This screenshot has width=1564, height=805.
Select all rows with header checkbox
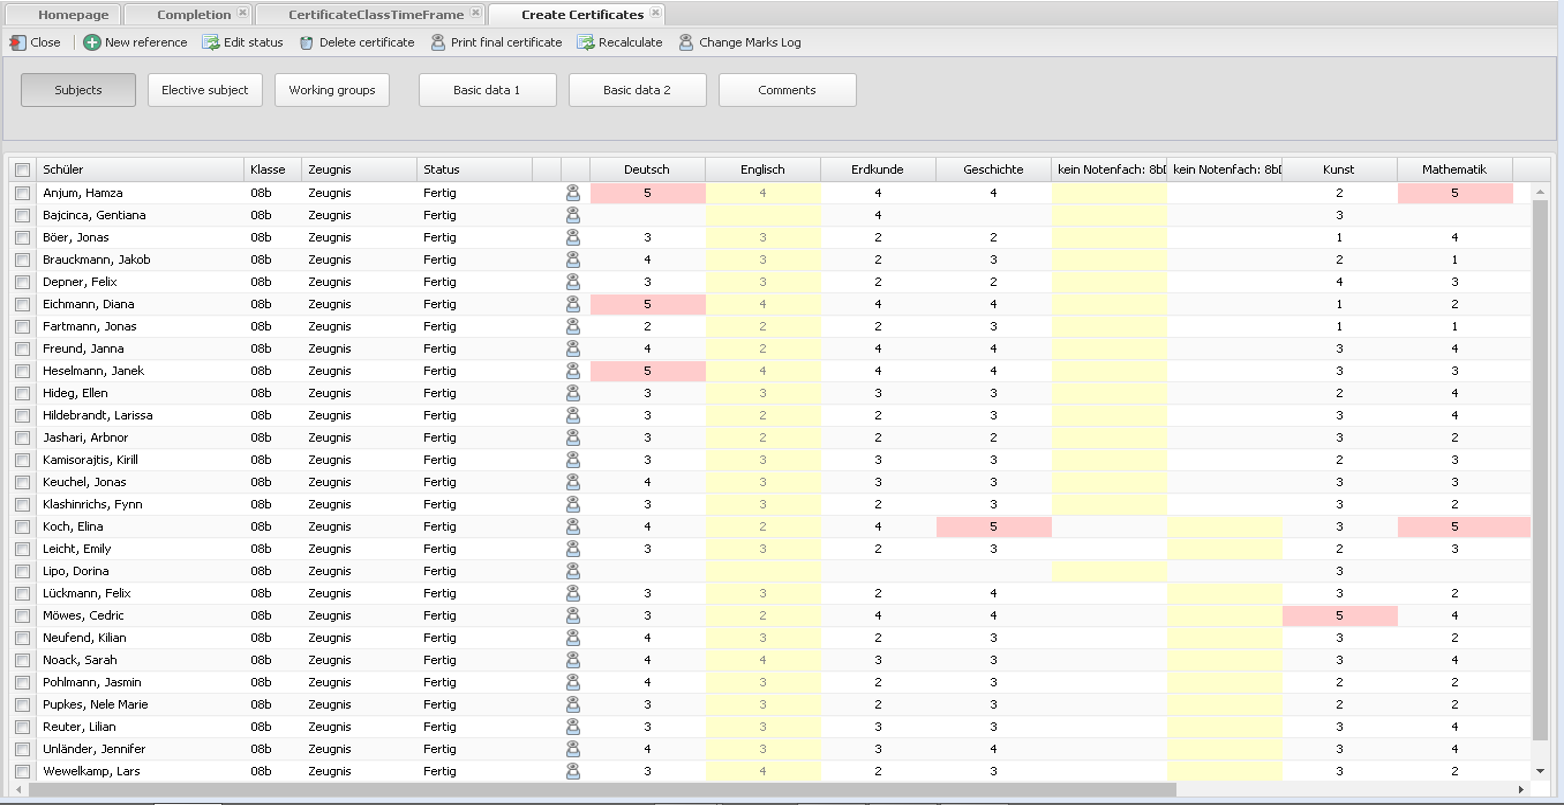click(x=22, y=170)
